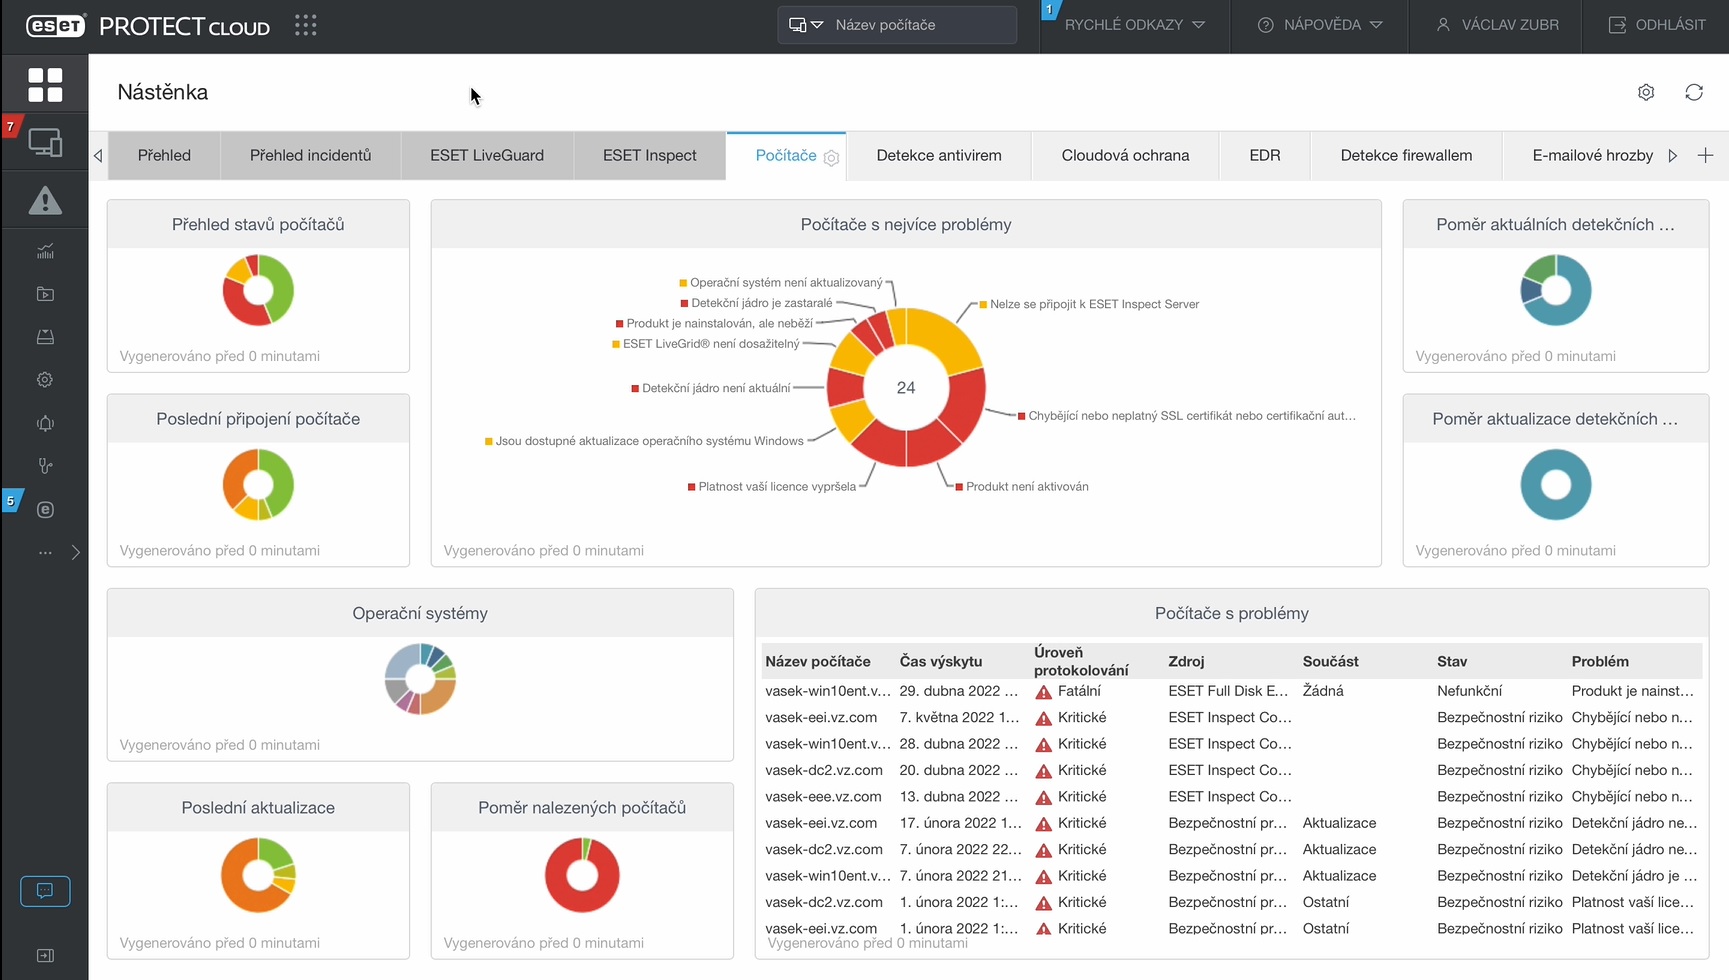Viewport: 1729px width, 980px height.
Task: Switch to the Cloudová ochrana tab
Action: click(1125, 155)
